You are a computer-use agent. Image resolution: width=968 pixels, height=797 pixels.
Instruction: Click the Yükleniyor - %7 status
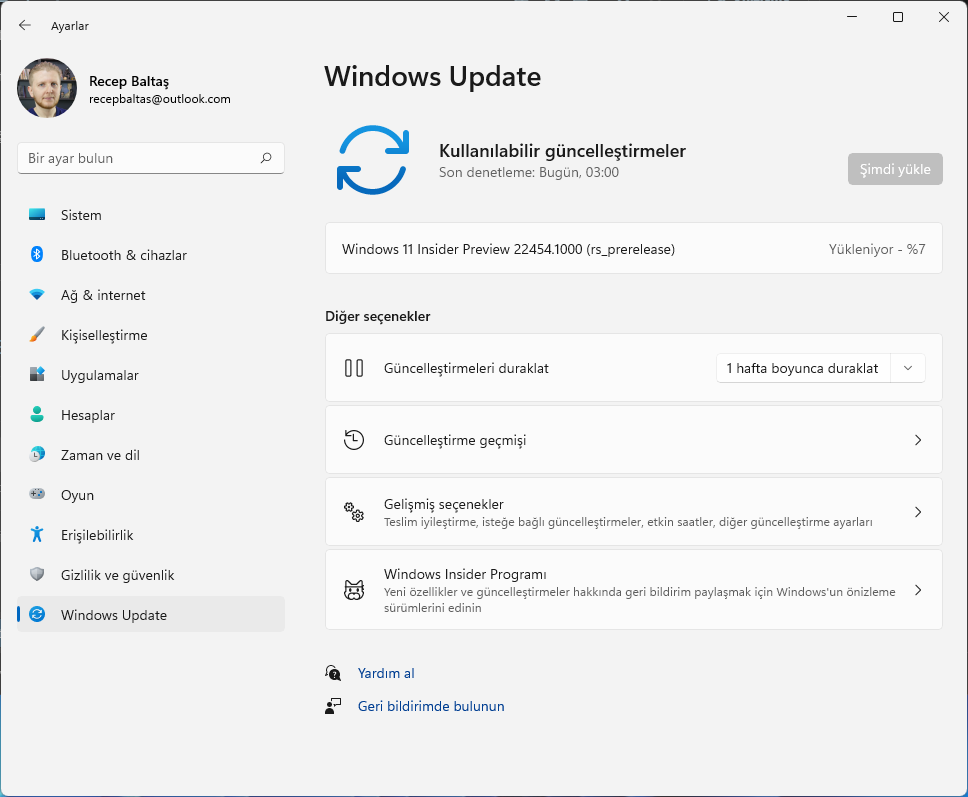[x=877, y=249]
